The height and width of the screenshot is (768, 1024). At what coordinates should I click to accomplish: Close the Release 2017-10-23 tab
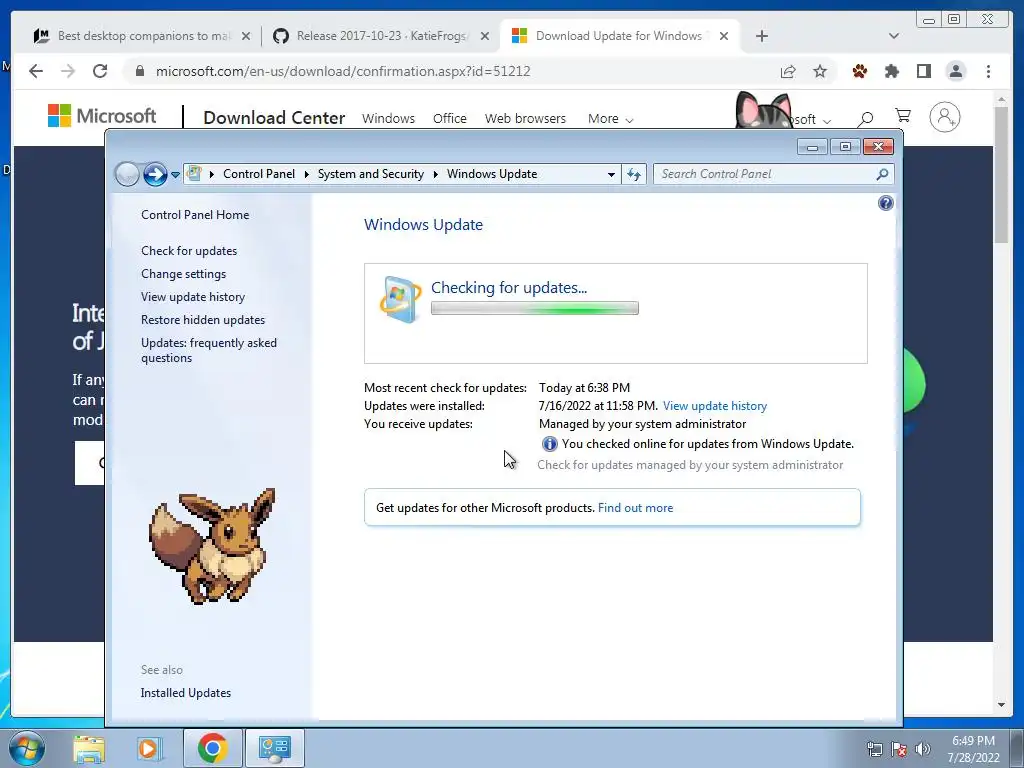pos(485,37)
